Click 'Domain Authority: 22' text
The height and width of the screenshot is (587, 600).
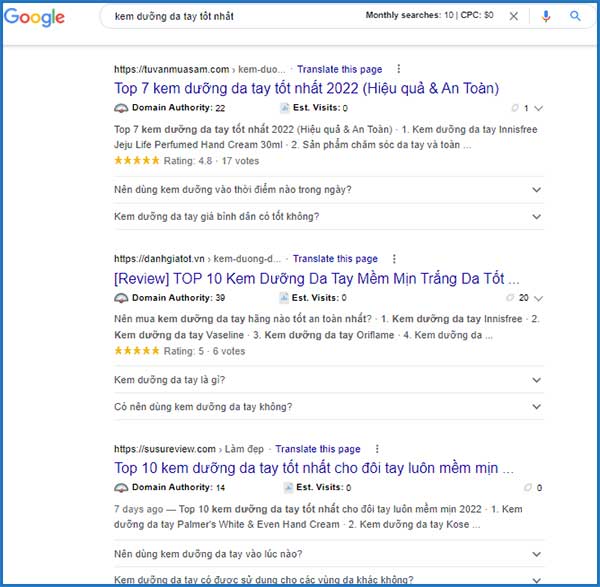pyautogui.click(x=178, y=108)
